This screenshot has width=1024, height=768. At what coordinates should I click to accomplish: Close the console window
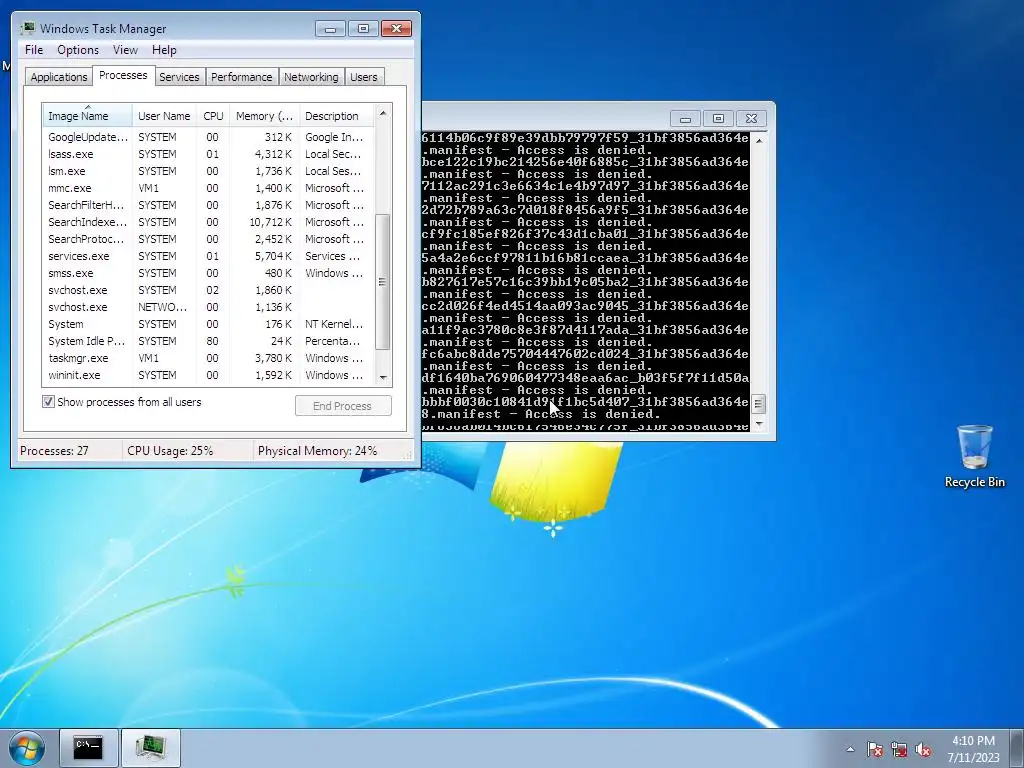click(x=751, y=119)
